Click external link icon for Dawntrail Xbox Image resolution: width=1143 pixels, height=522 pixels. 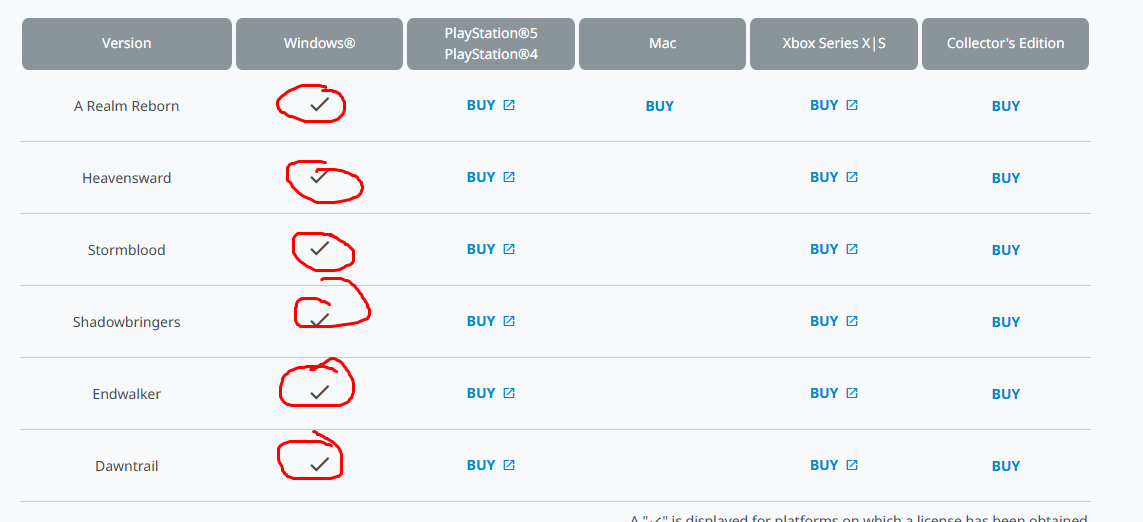852,465
